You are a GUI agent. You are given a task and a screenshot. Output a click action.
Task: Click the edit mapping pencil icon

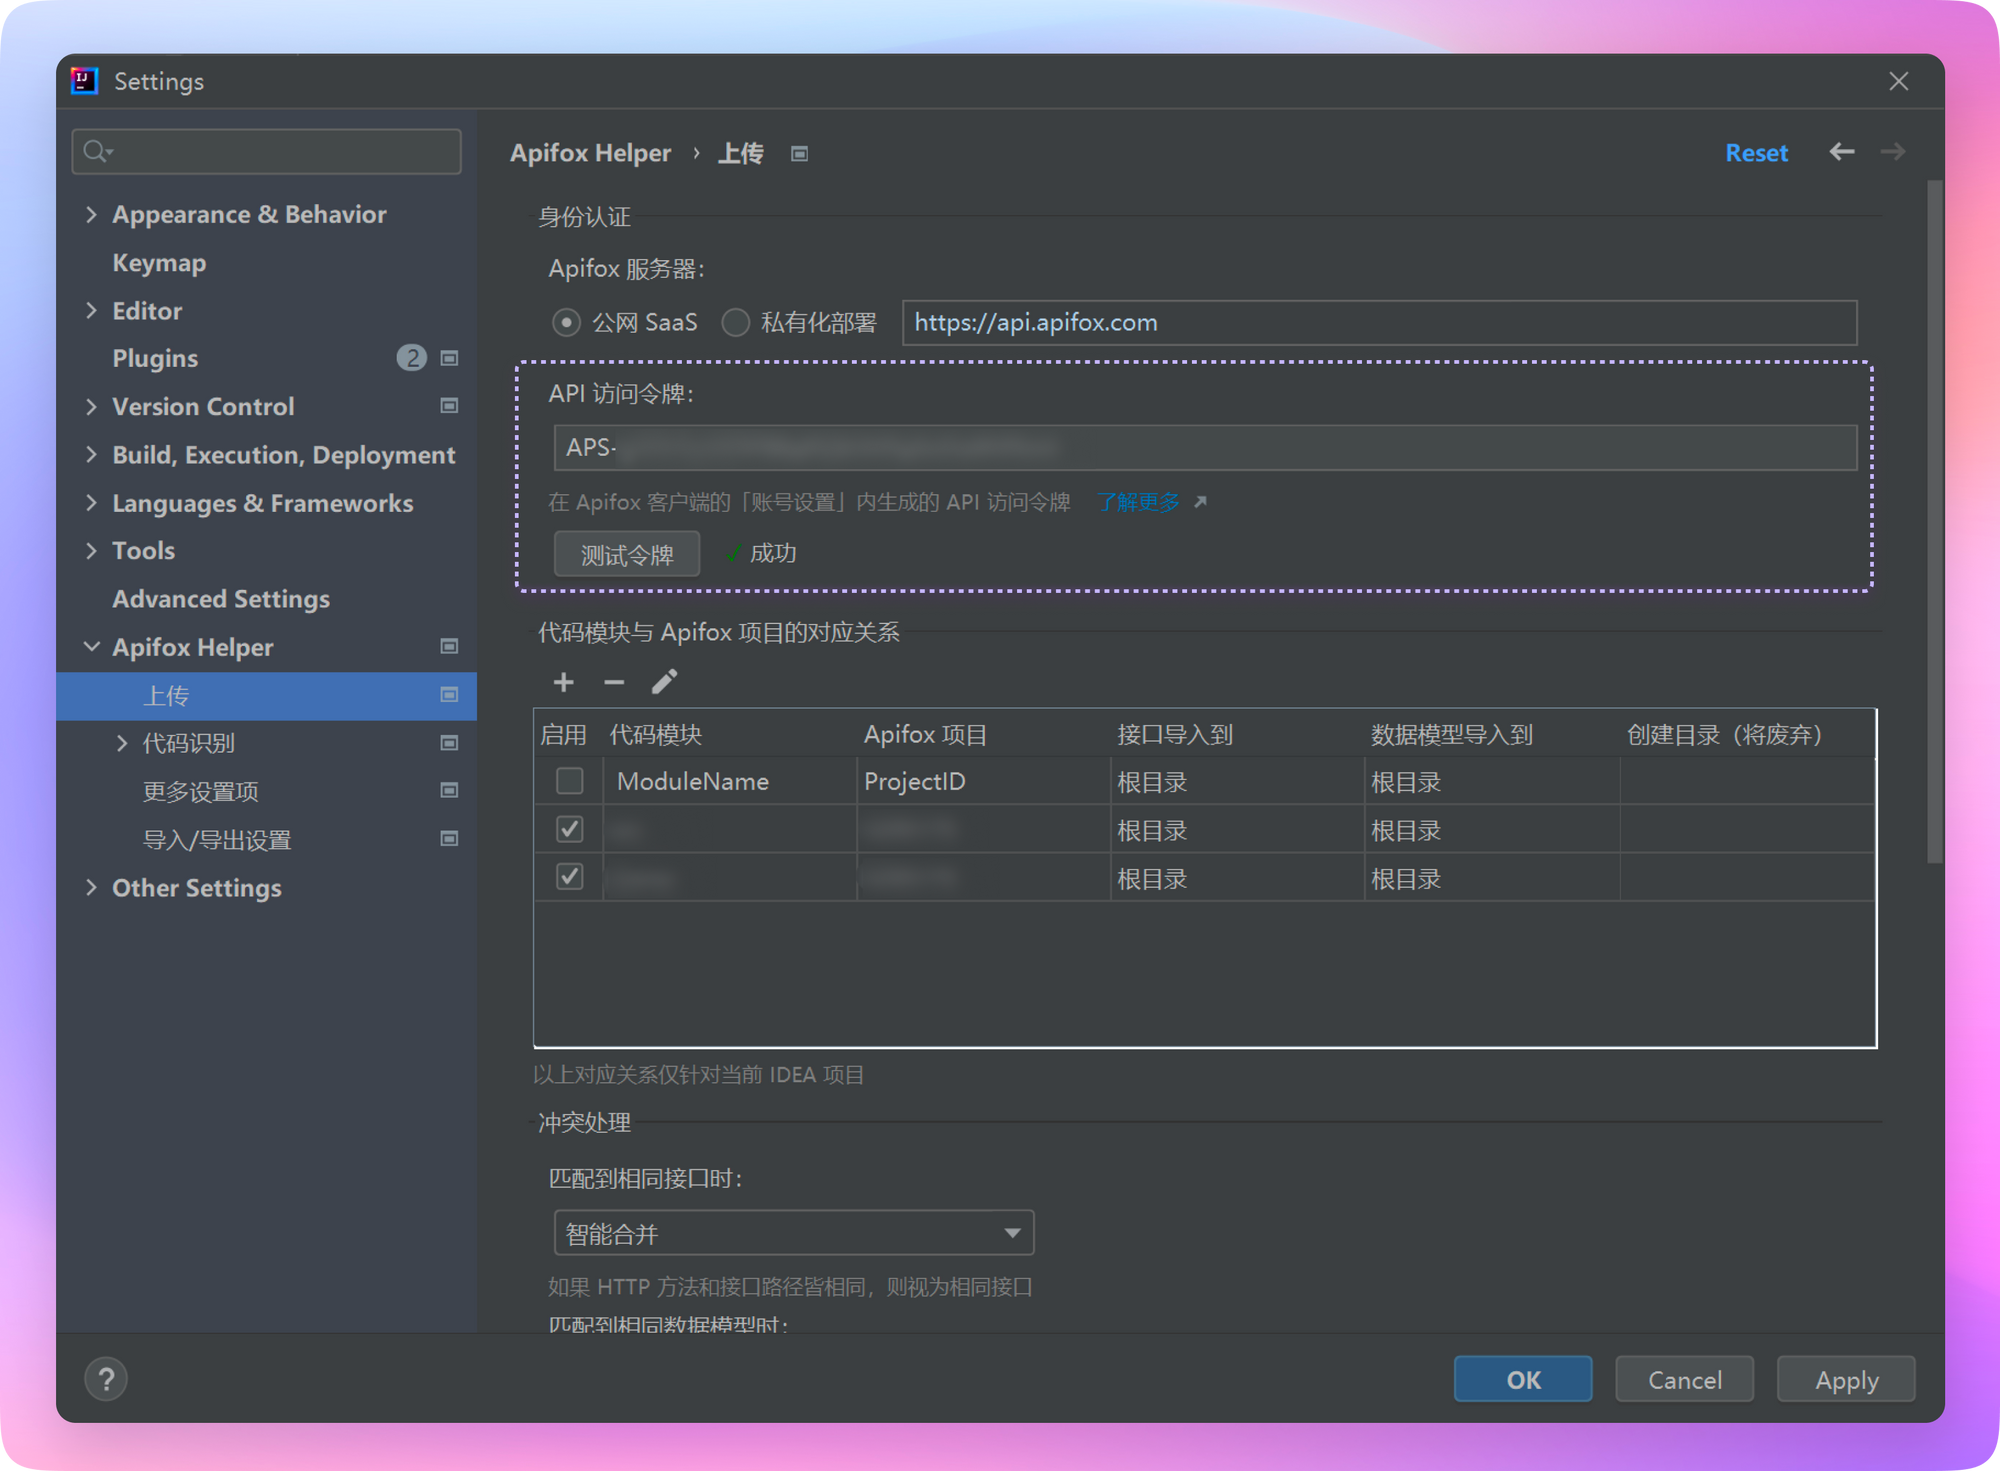(x=664, y=682)
